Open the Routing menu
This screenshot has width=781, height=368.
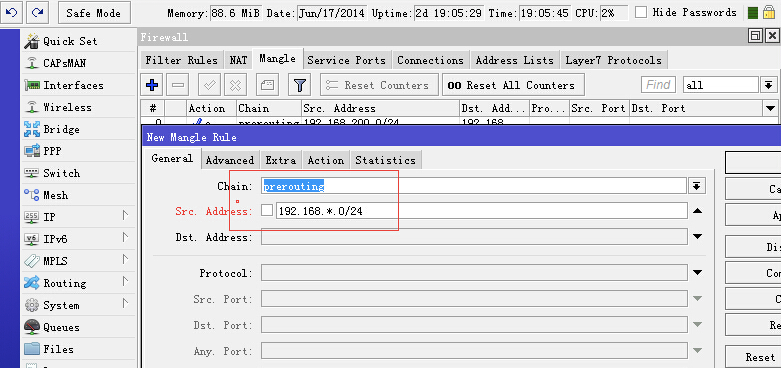pyautogui.click(x=78, y=283)
